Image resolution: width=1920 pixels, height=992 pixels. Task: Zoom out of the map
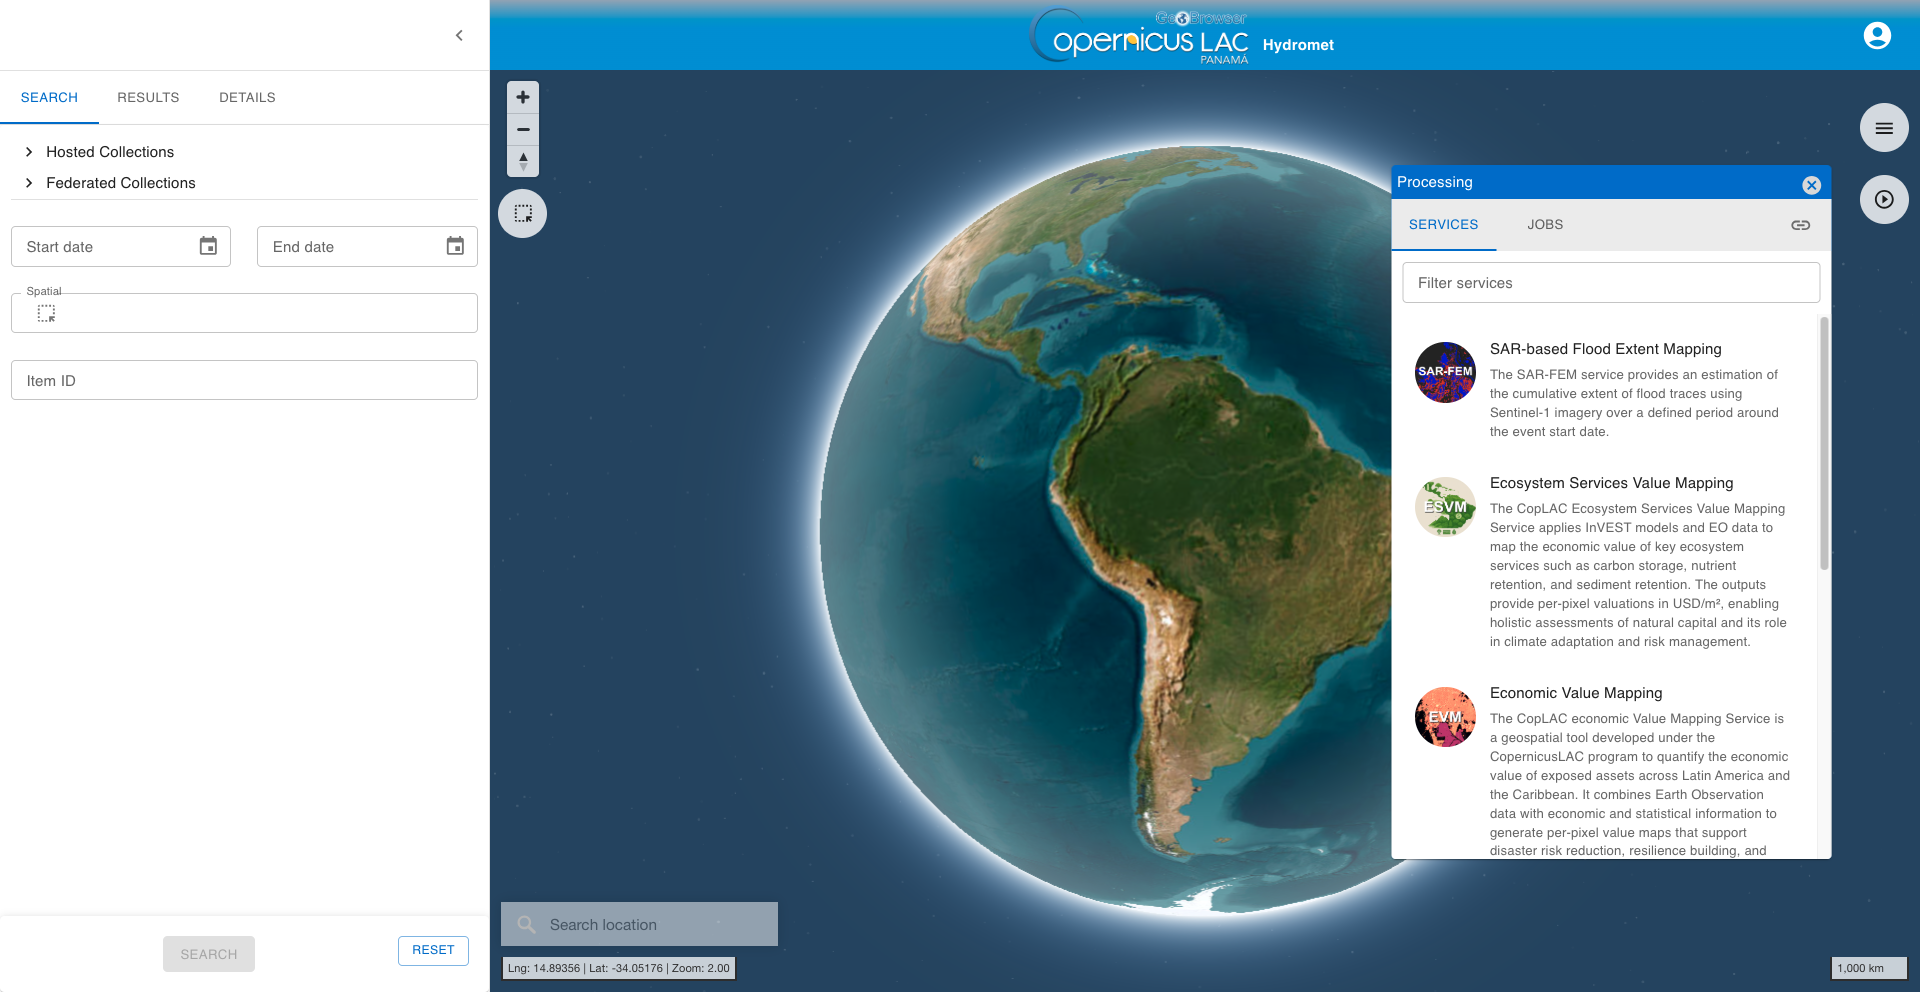click(x=523, y=129)
